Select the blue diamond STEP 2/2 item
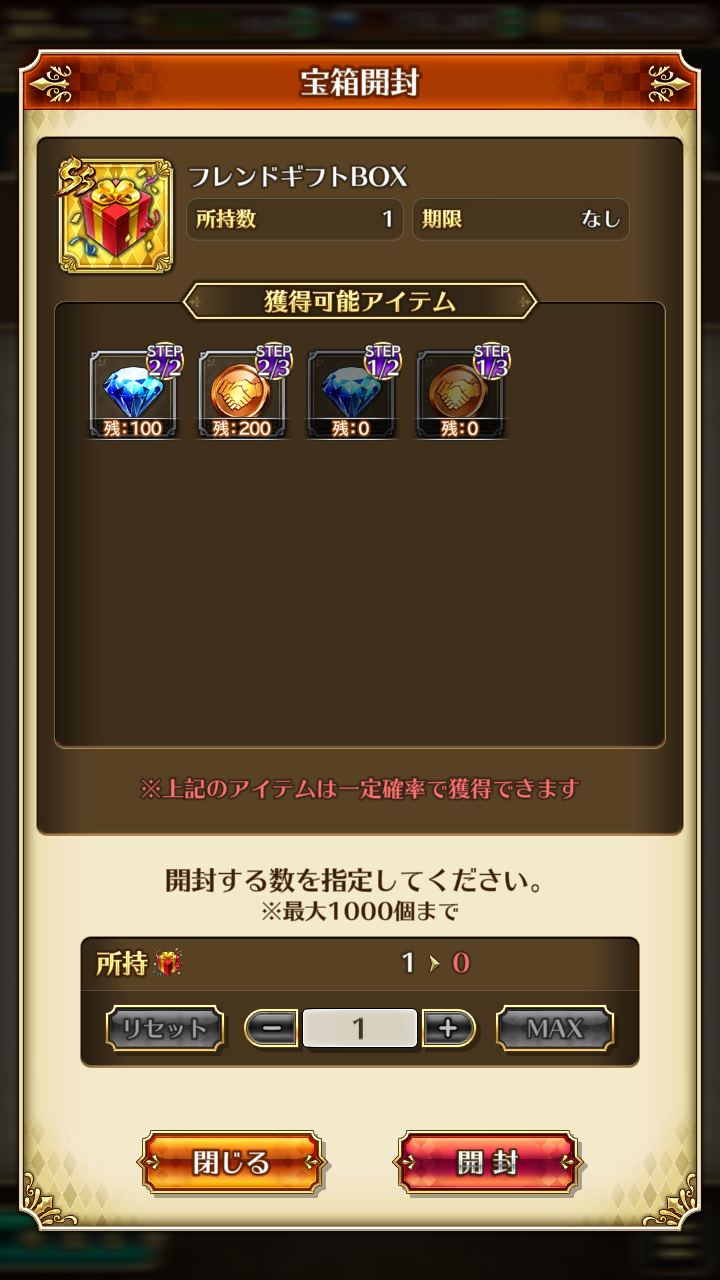The width and height of the screenshot is (720, 1280). (x=133, y=391)
